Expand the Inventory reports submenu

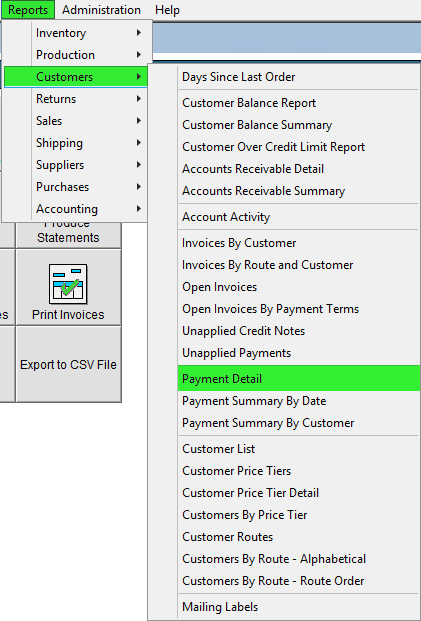(x=76, y=33)
